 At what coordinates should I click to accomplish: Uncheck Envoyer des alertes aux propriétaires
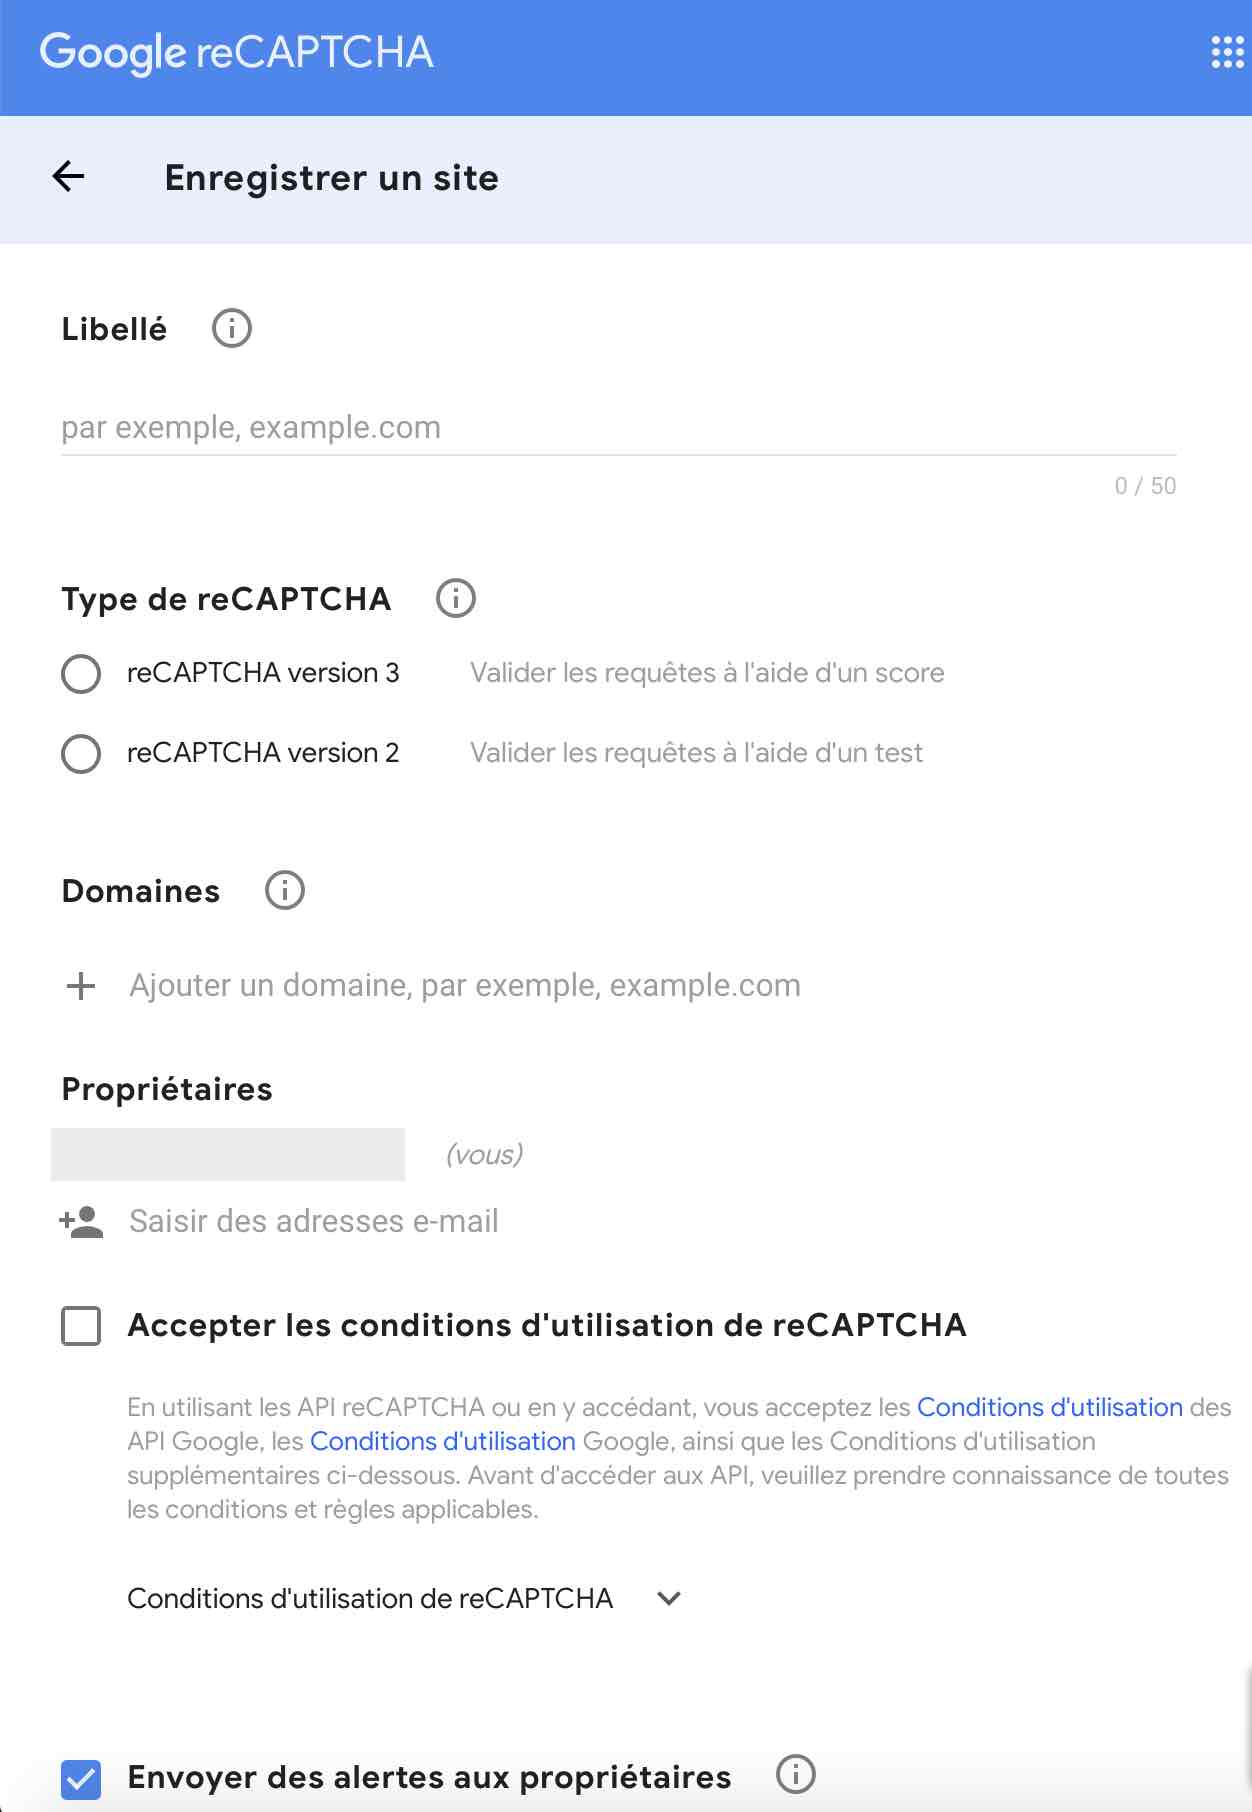[x=82, y=1777]
